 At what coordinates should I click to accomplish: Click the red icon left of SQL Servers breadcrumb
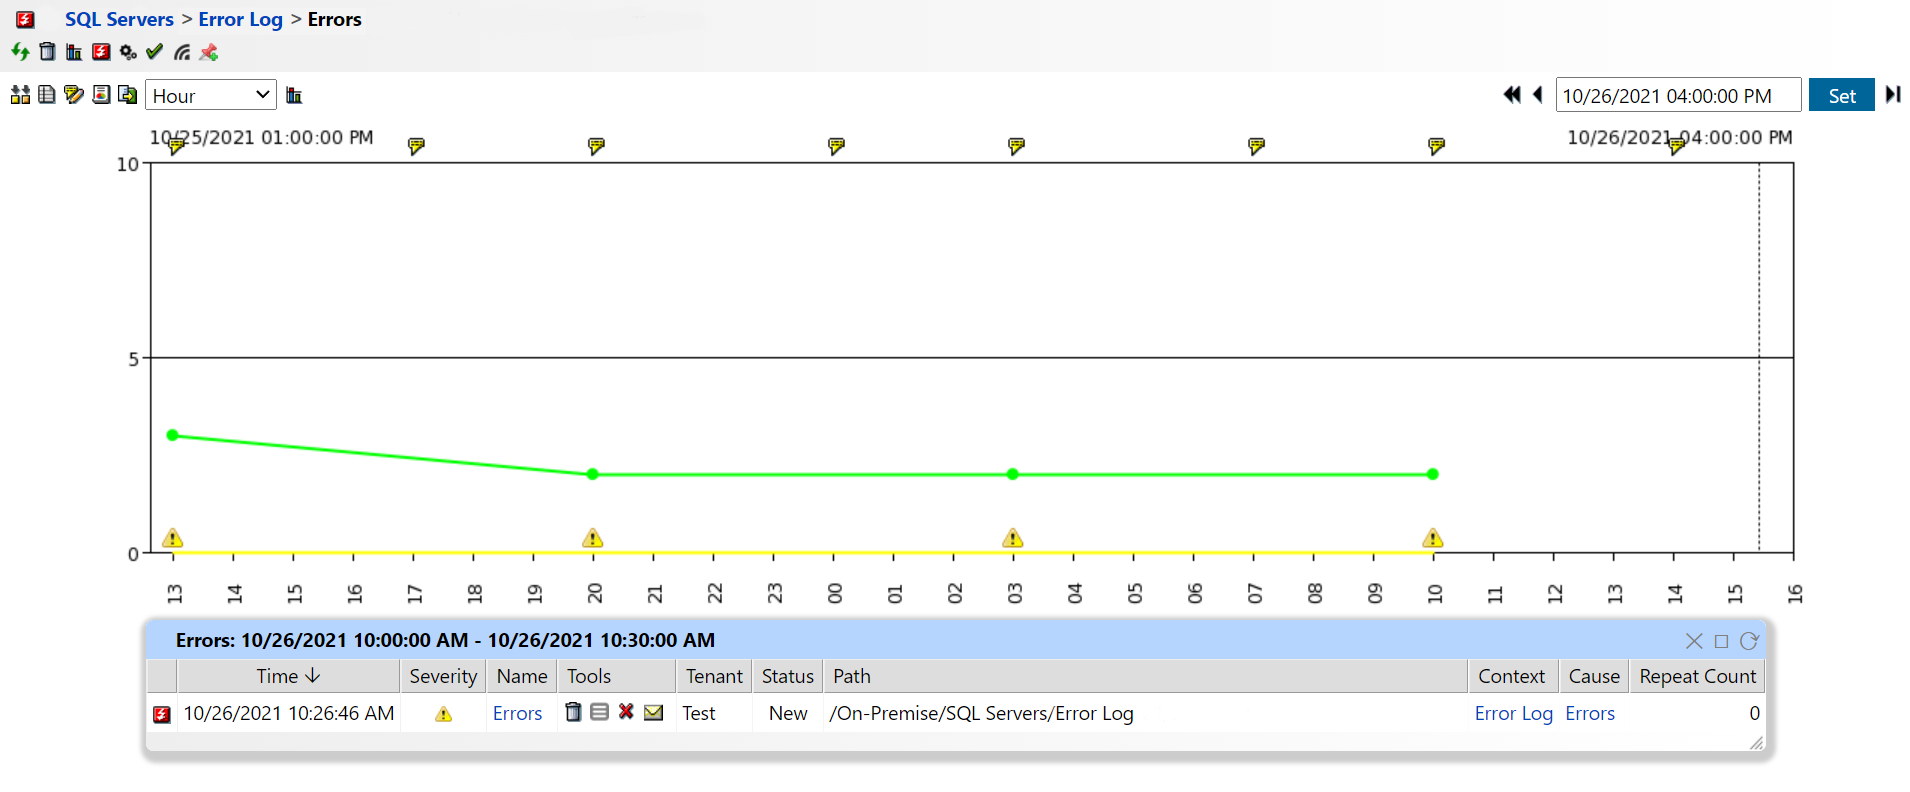[25, 19]
